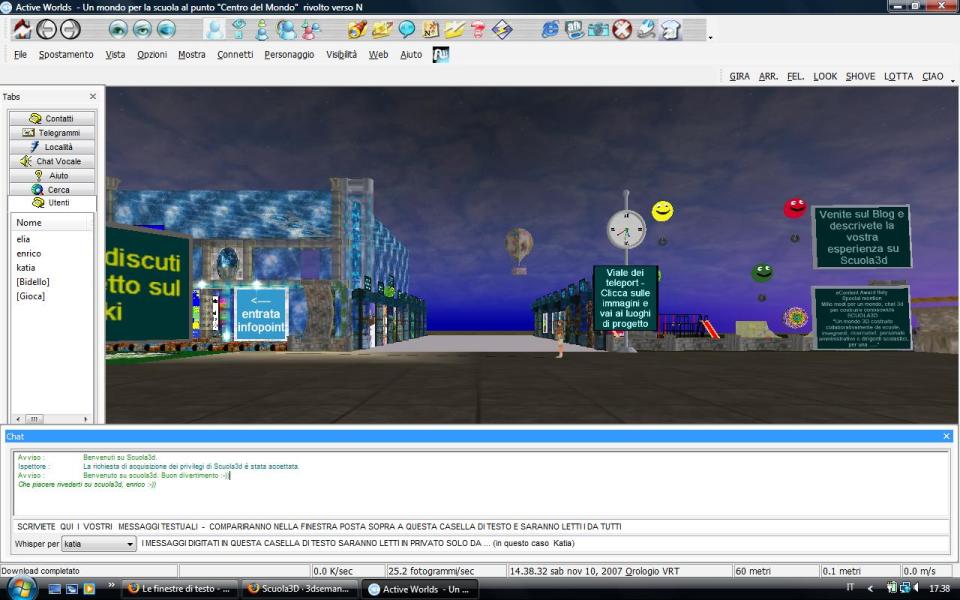Viewport: 960px width, 600px height.
Task: Click the red question mark help icon
Action: pyautogui.click(x=478, y=29)
